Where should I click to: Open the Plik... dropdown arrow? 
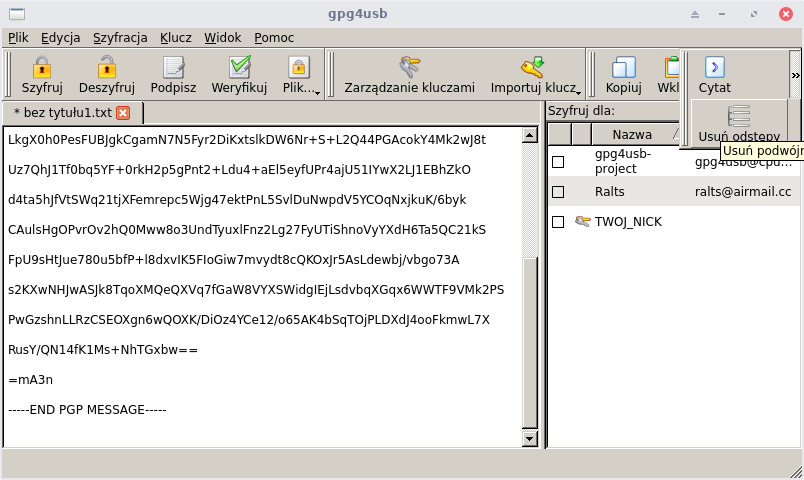point(317,93)
